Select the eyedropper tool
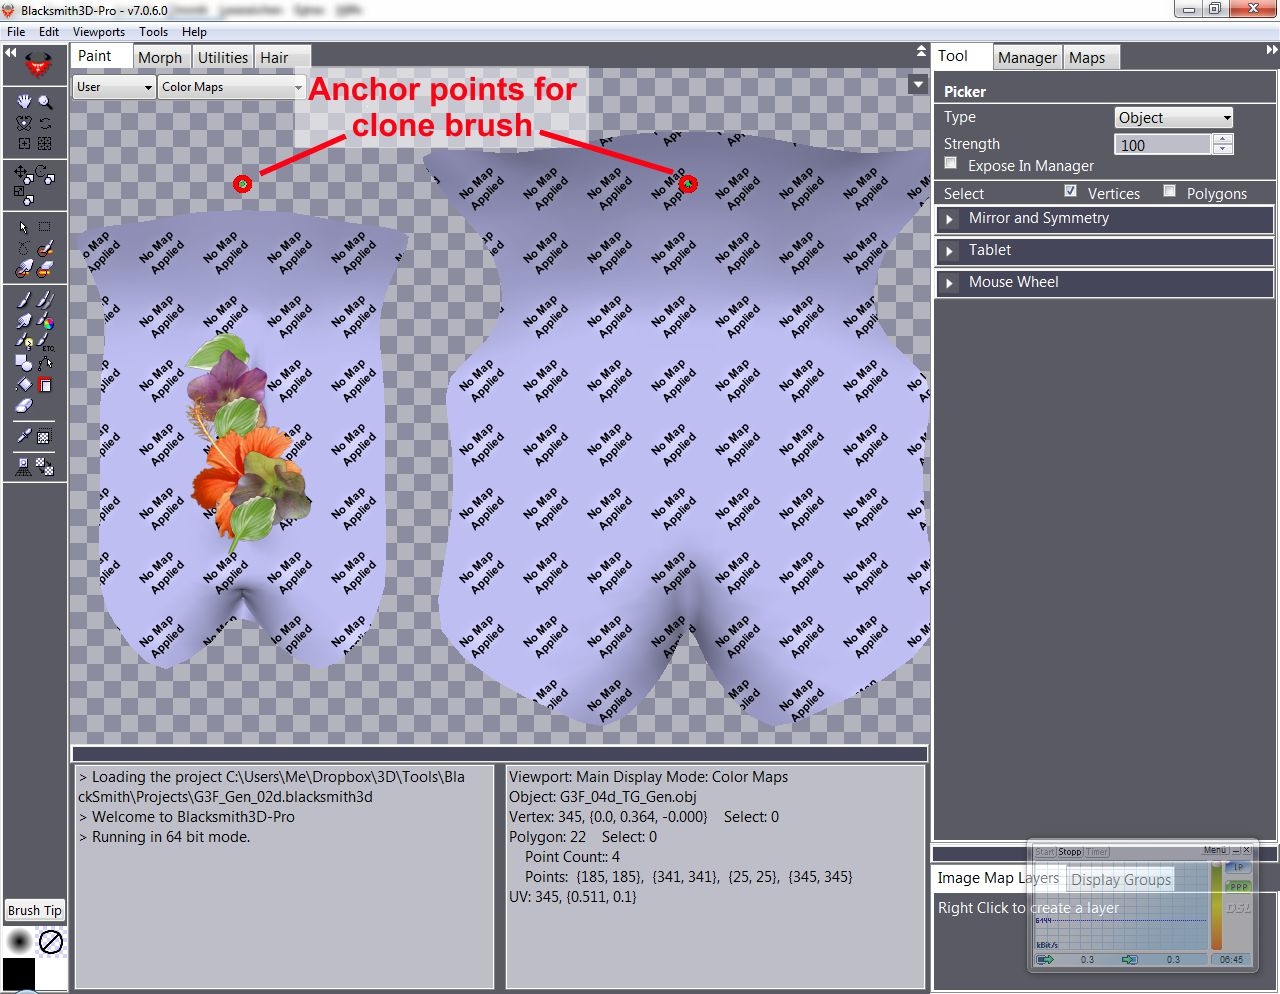The height and width of the screenshot is (994, 1280). click(24, 436)
